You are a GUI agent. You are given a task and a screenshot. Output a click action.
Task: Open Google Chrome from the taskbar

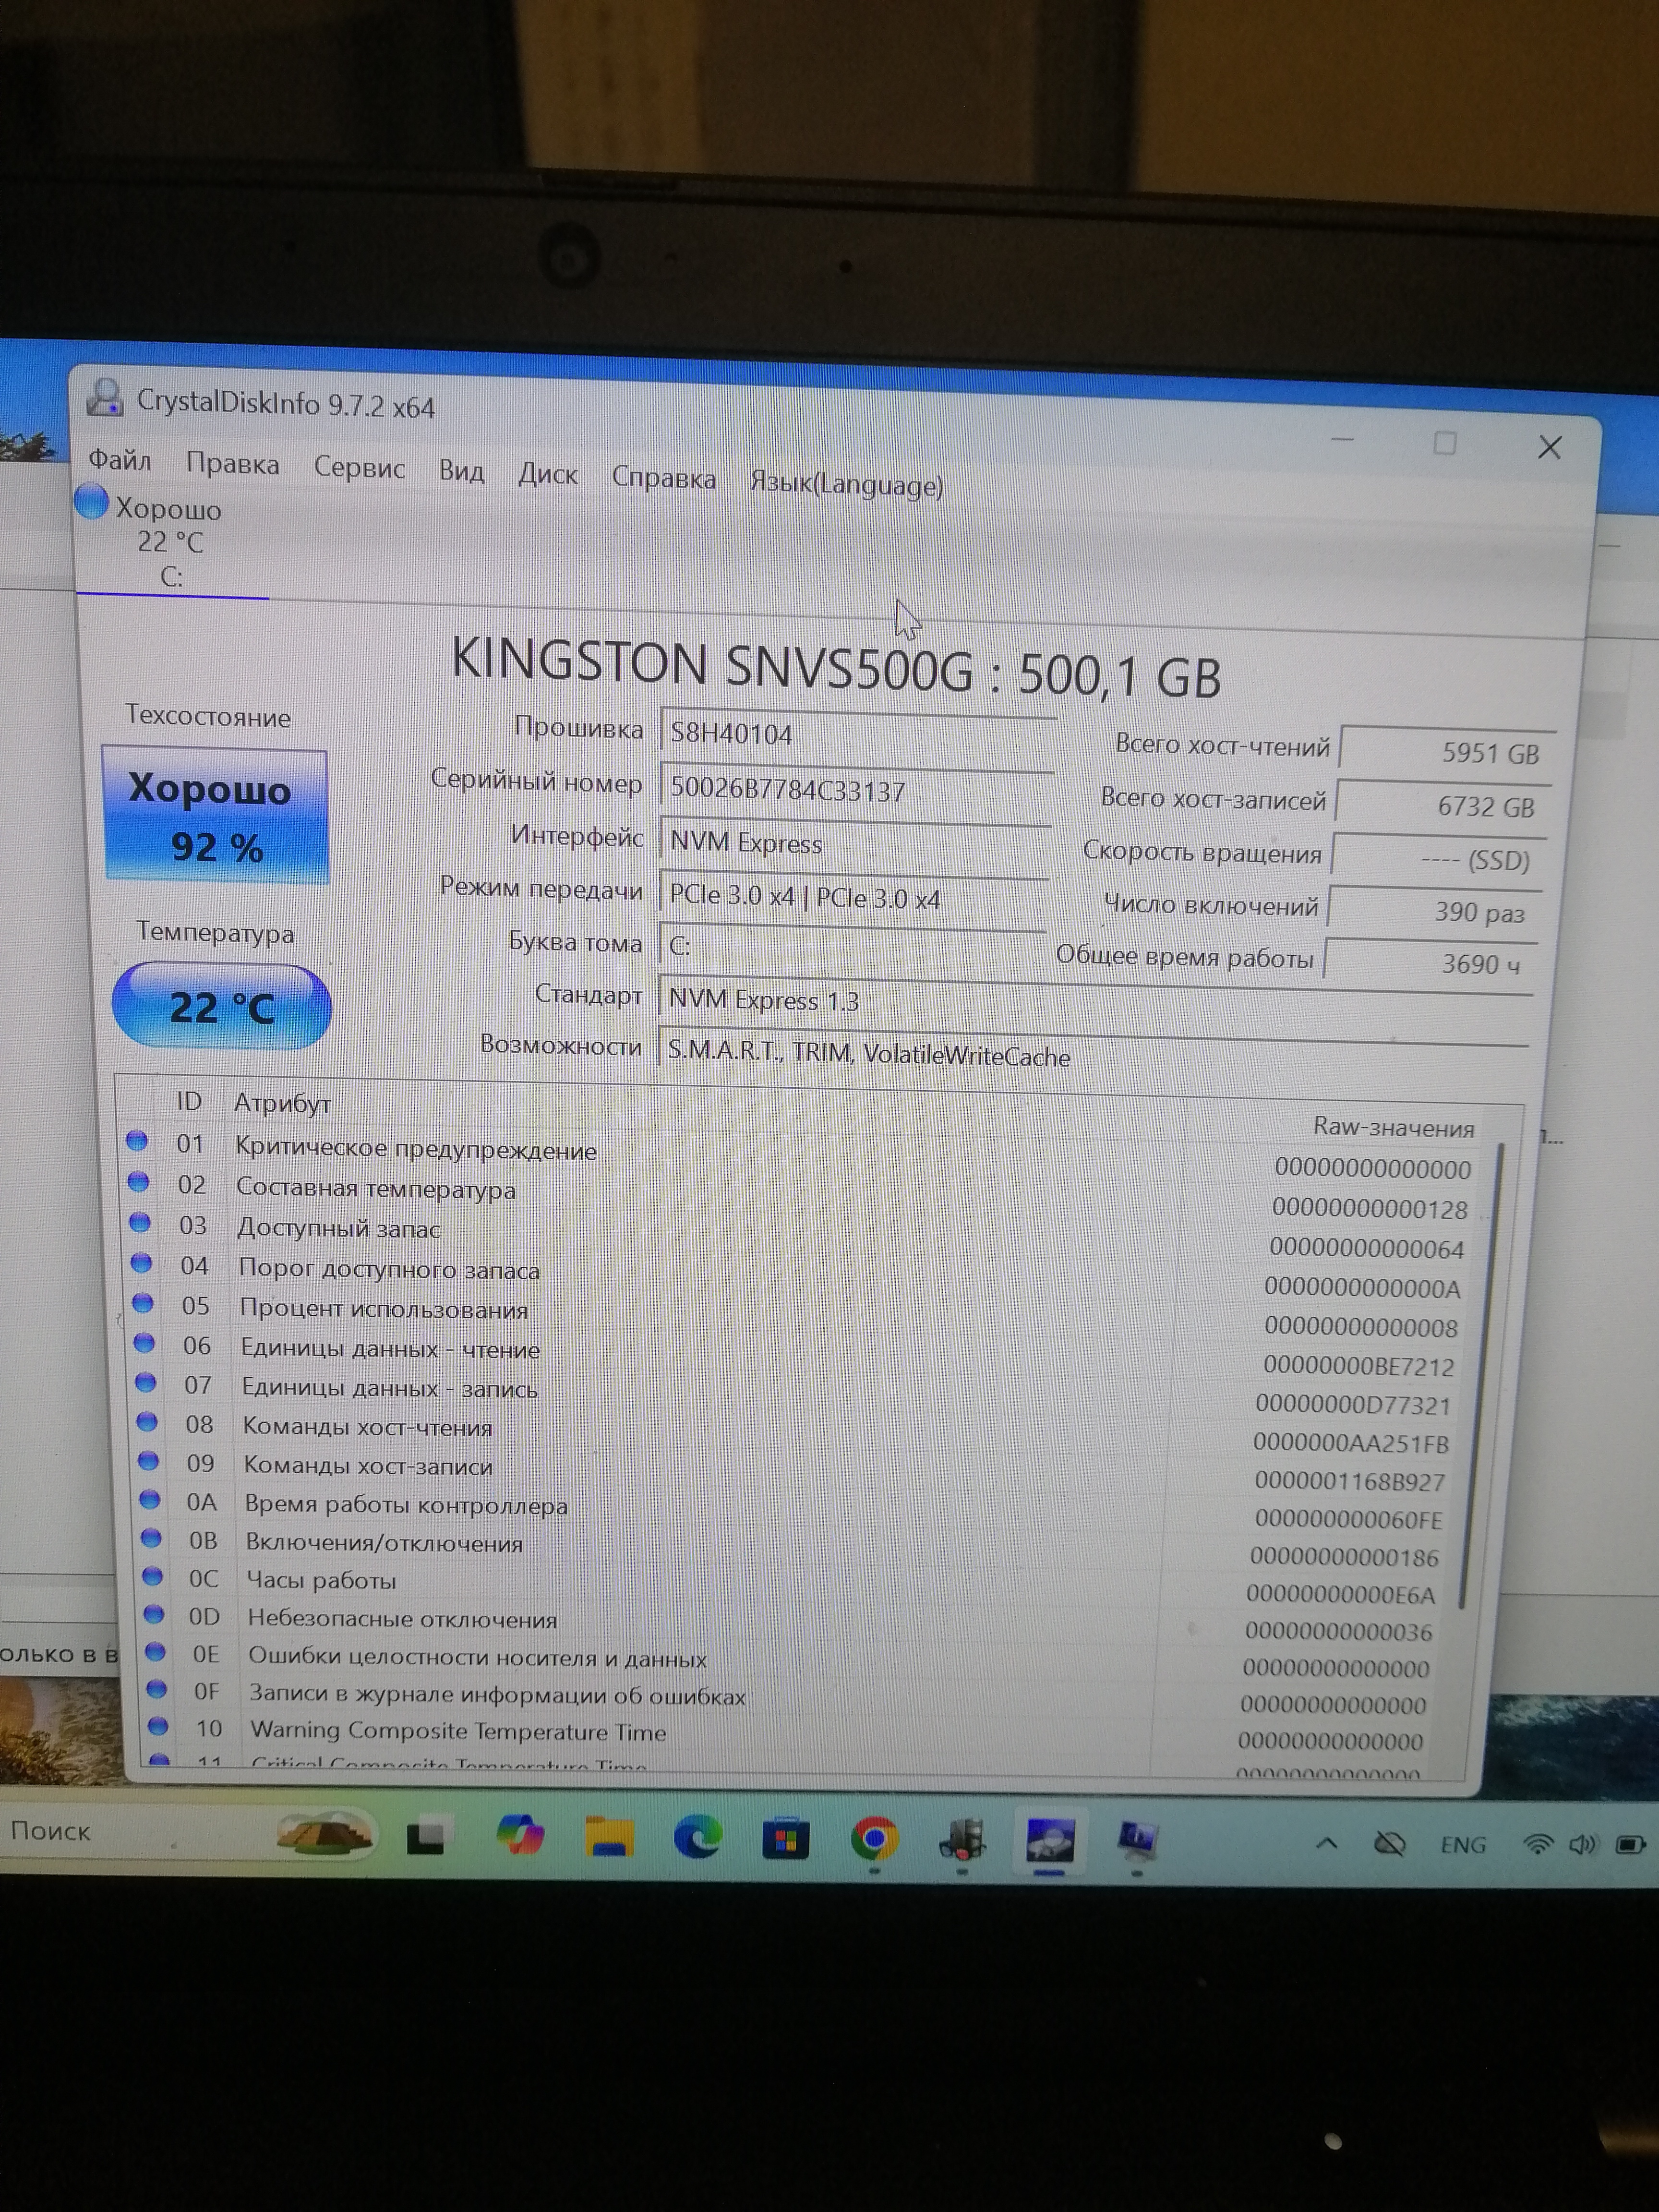click(x=874, y=1838)
